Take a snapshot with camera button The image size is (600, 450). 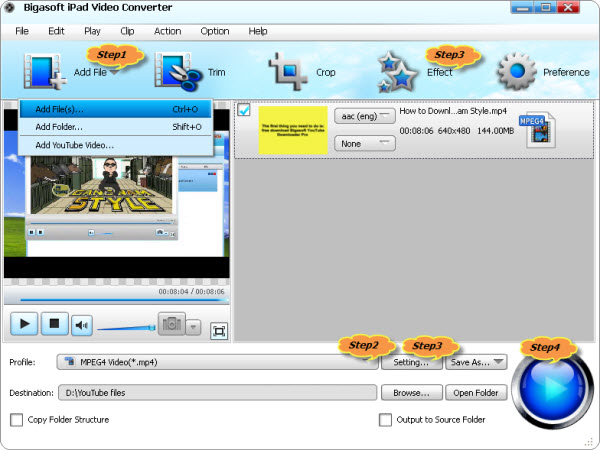[x=172, y=324]
